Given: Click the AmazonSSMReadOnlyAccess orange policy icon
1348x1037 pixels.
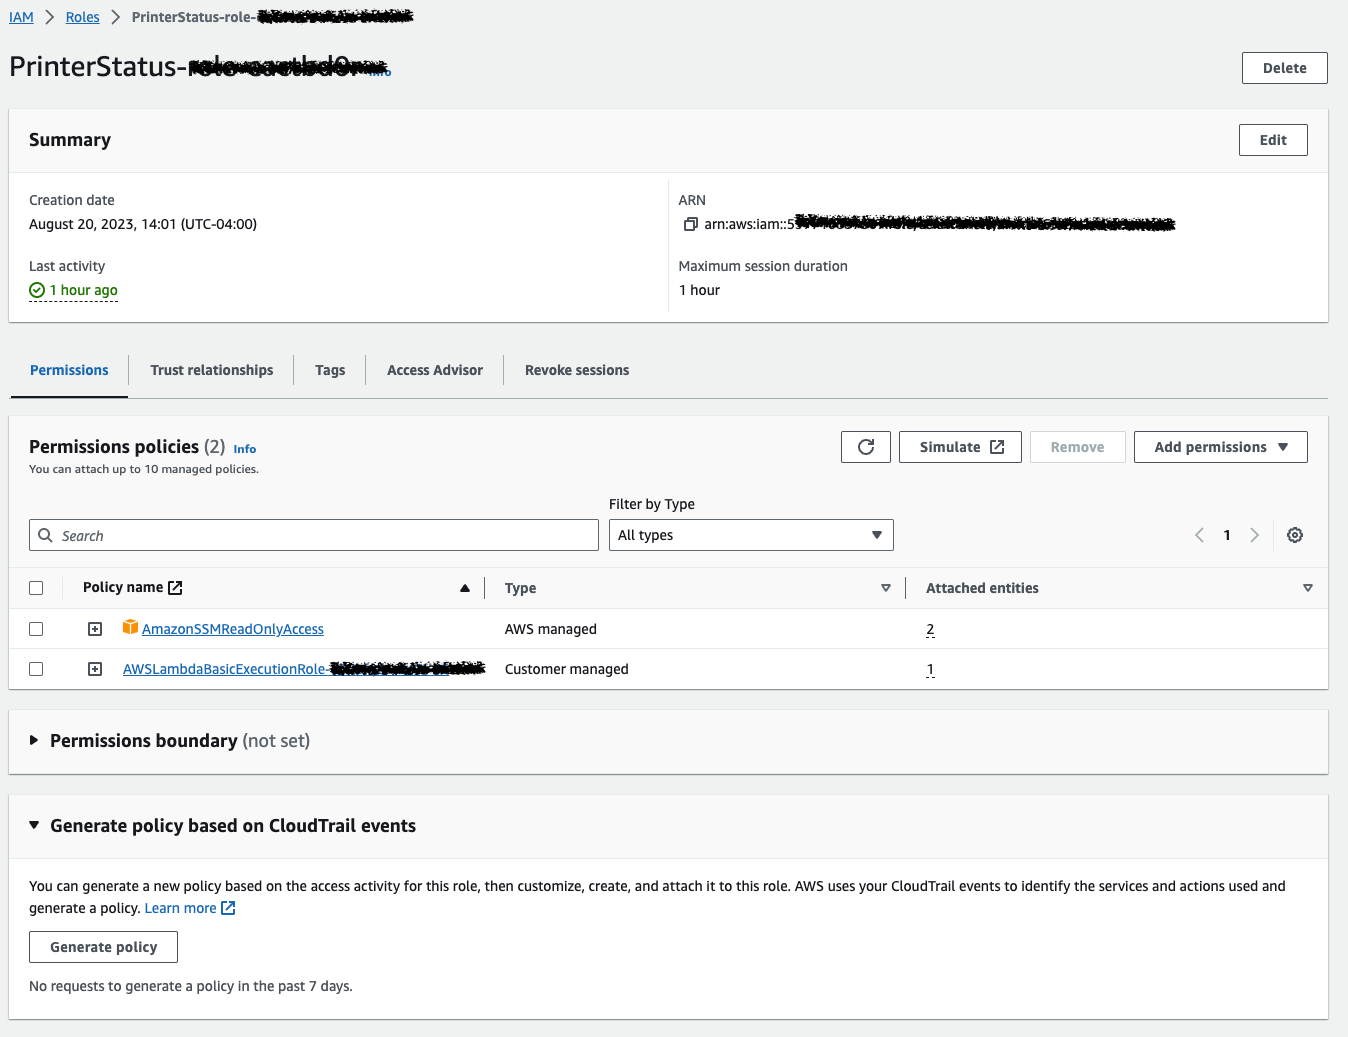Looking at the screenshot, I should pos(130,627).
